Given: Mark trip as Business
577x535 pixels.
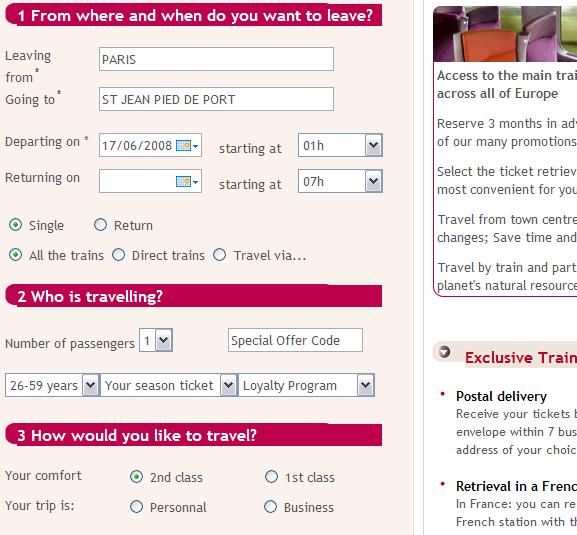Looking at the screenshot, I should [270, 507].
